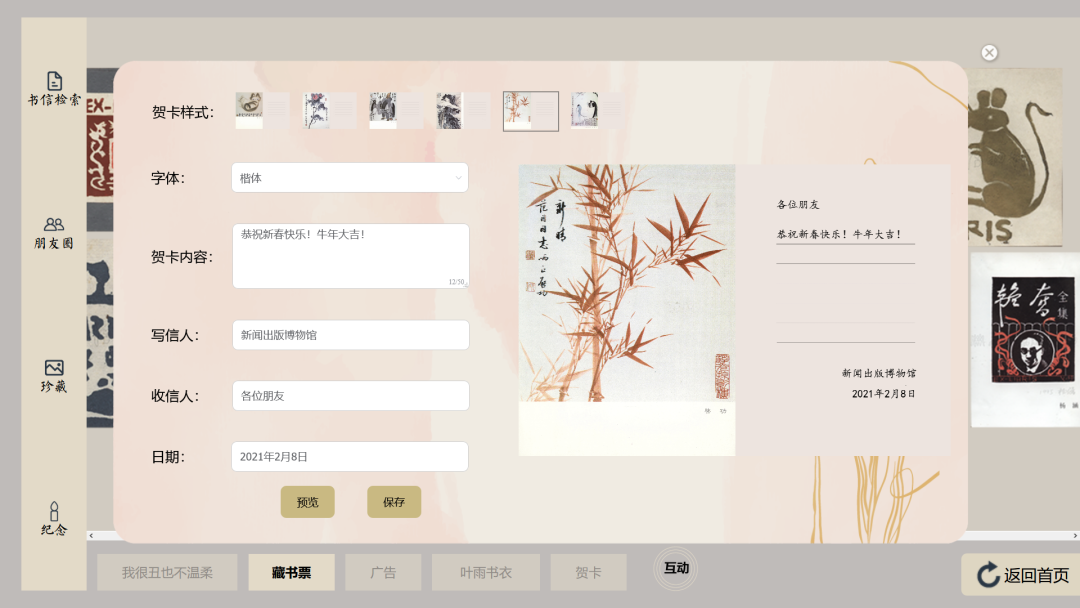The image size is (1080, 608).
Task: Click the 预览 preview button
Action: point(308,502)
